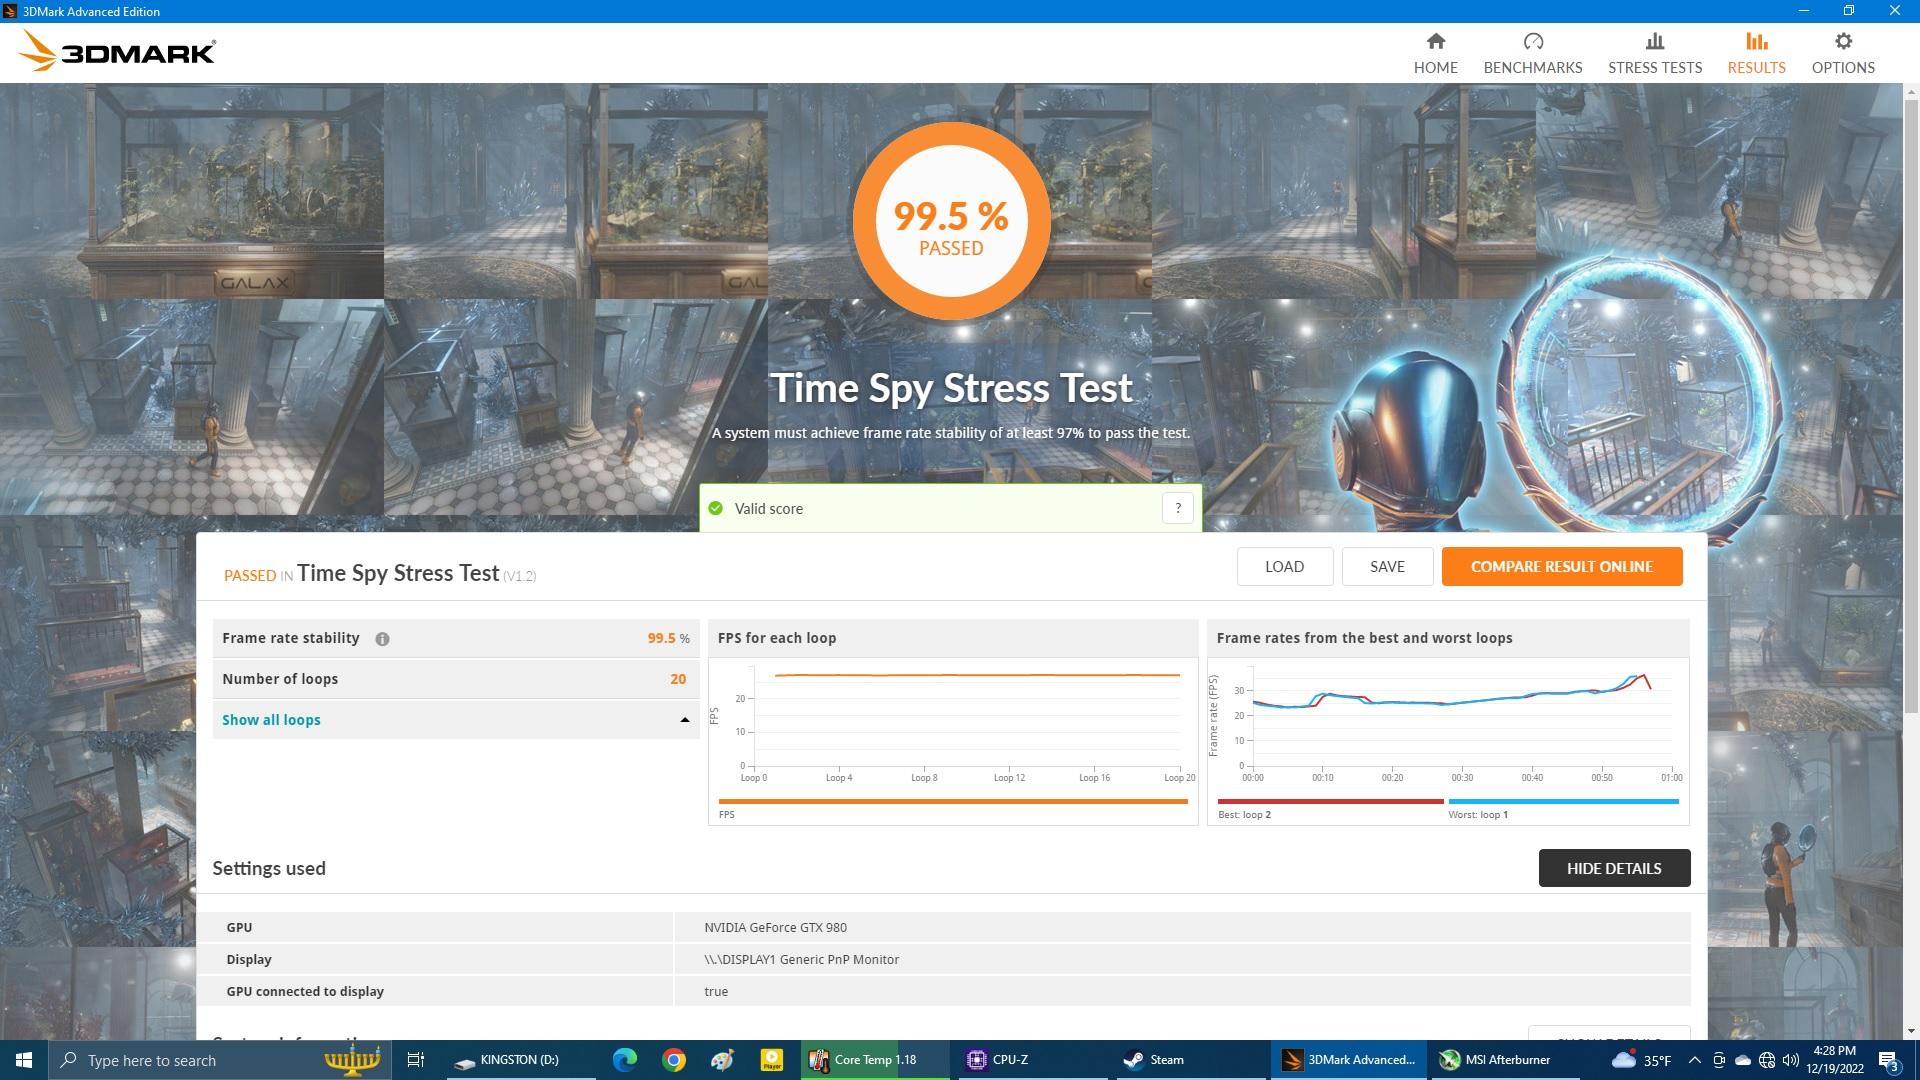Open the Benchmarks section
Screen dimensions: 1920x1080
pyautogui.click(x=1532, y=53)
